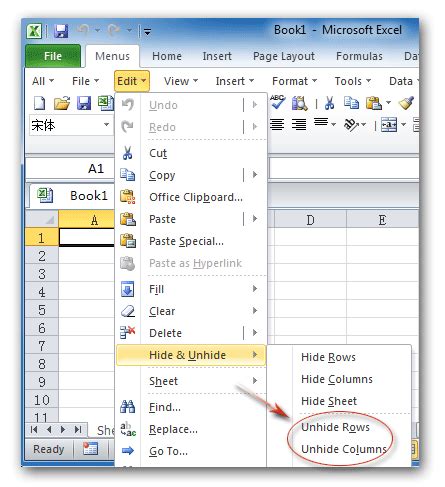Open the green File tab
Viewport: 445px width, 487px height.
point(53,56)
